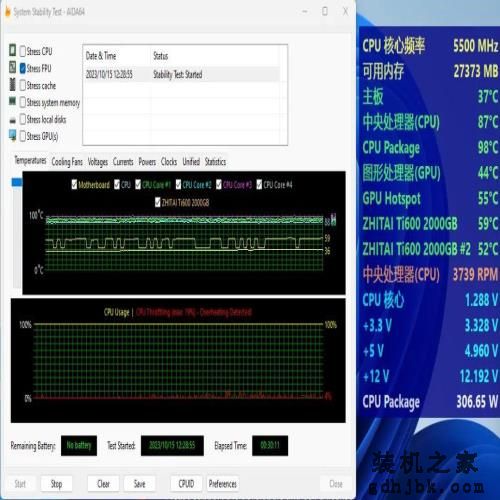Open the Currents tab
Screen dimensions: 500x500
(x=123, y=162)
